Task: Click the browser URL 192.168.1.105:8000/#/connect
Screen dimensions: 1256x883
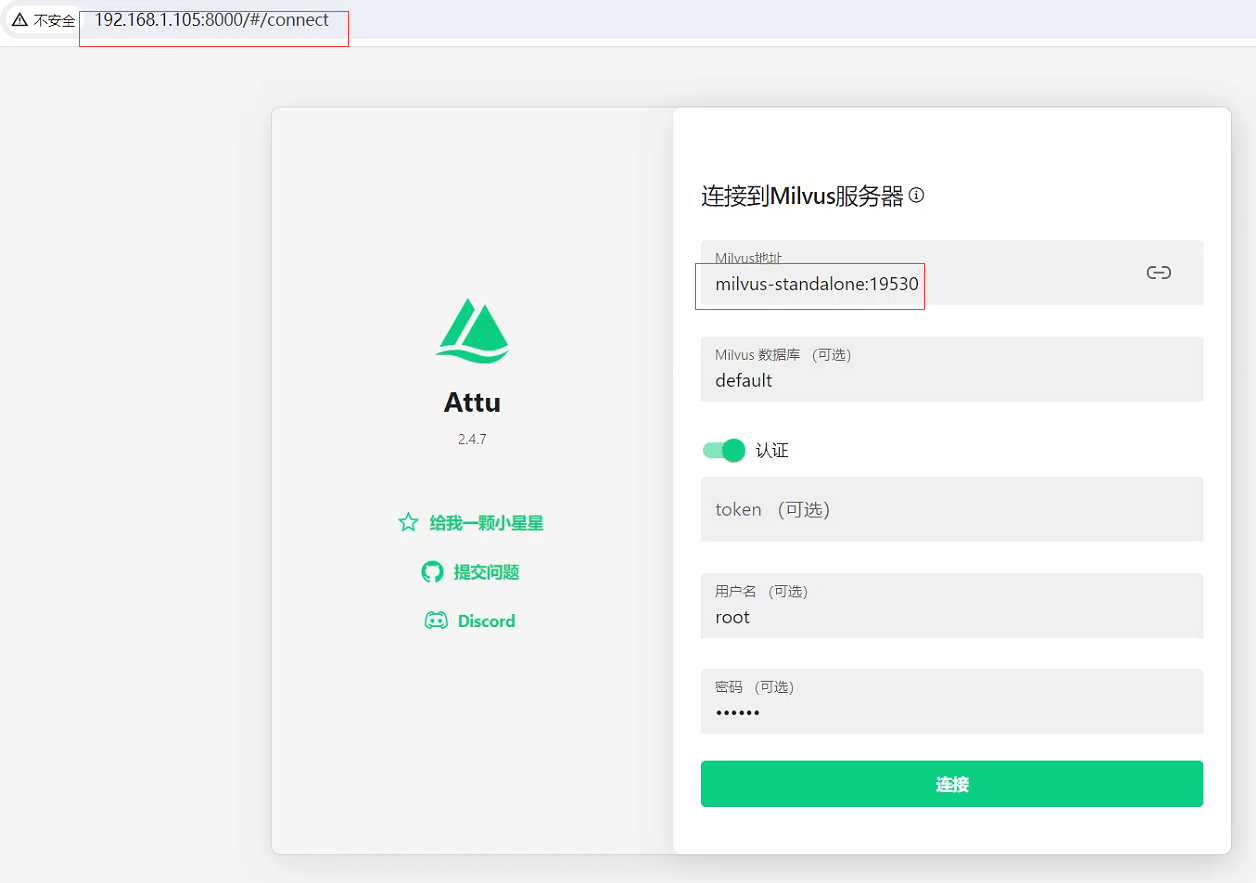Action: pos(212,20)
